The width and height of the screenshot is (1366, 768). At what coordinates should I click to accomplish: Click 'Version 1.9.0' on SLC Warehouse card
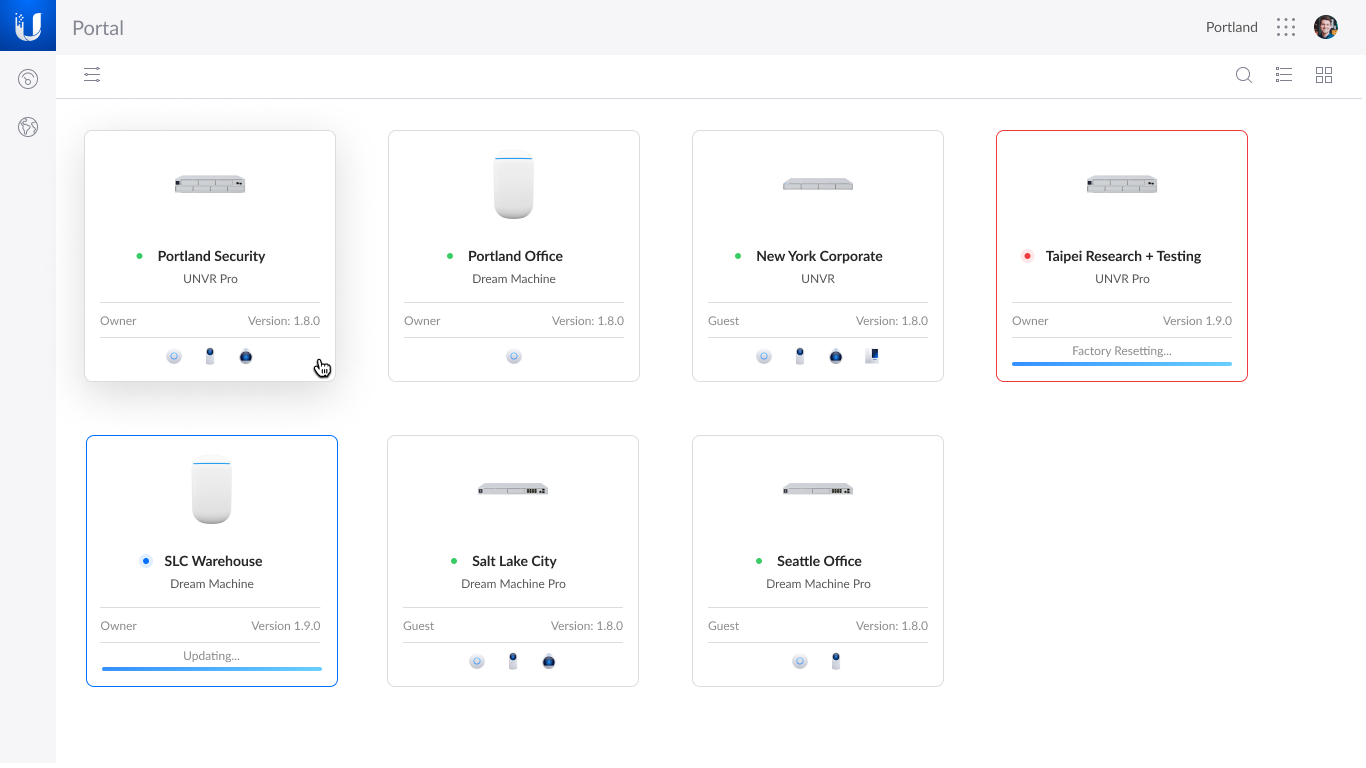coord(286,626)
